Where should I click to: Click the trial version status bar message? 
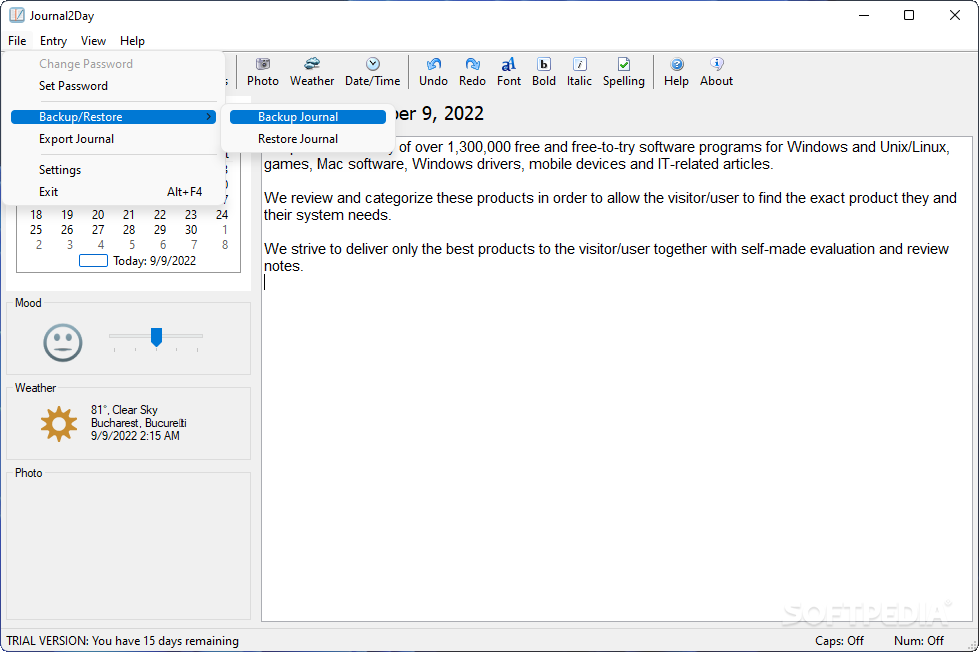(122, 641)
